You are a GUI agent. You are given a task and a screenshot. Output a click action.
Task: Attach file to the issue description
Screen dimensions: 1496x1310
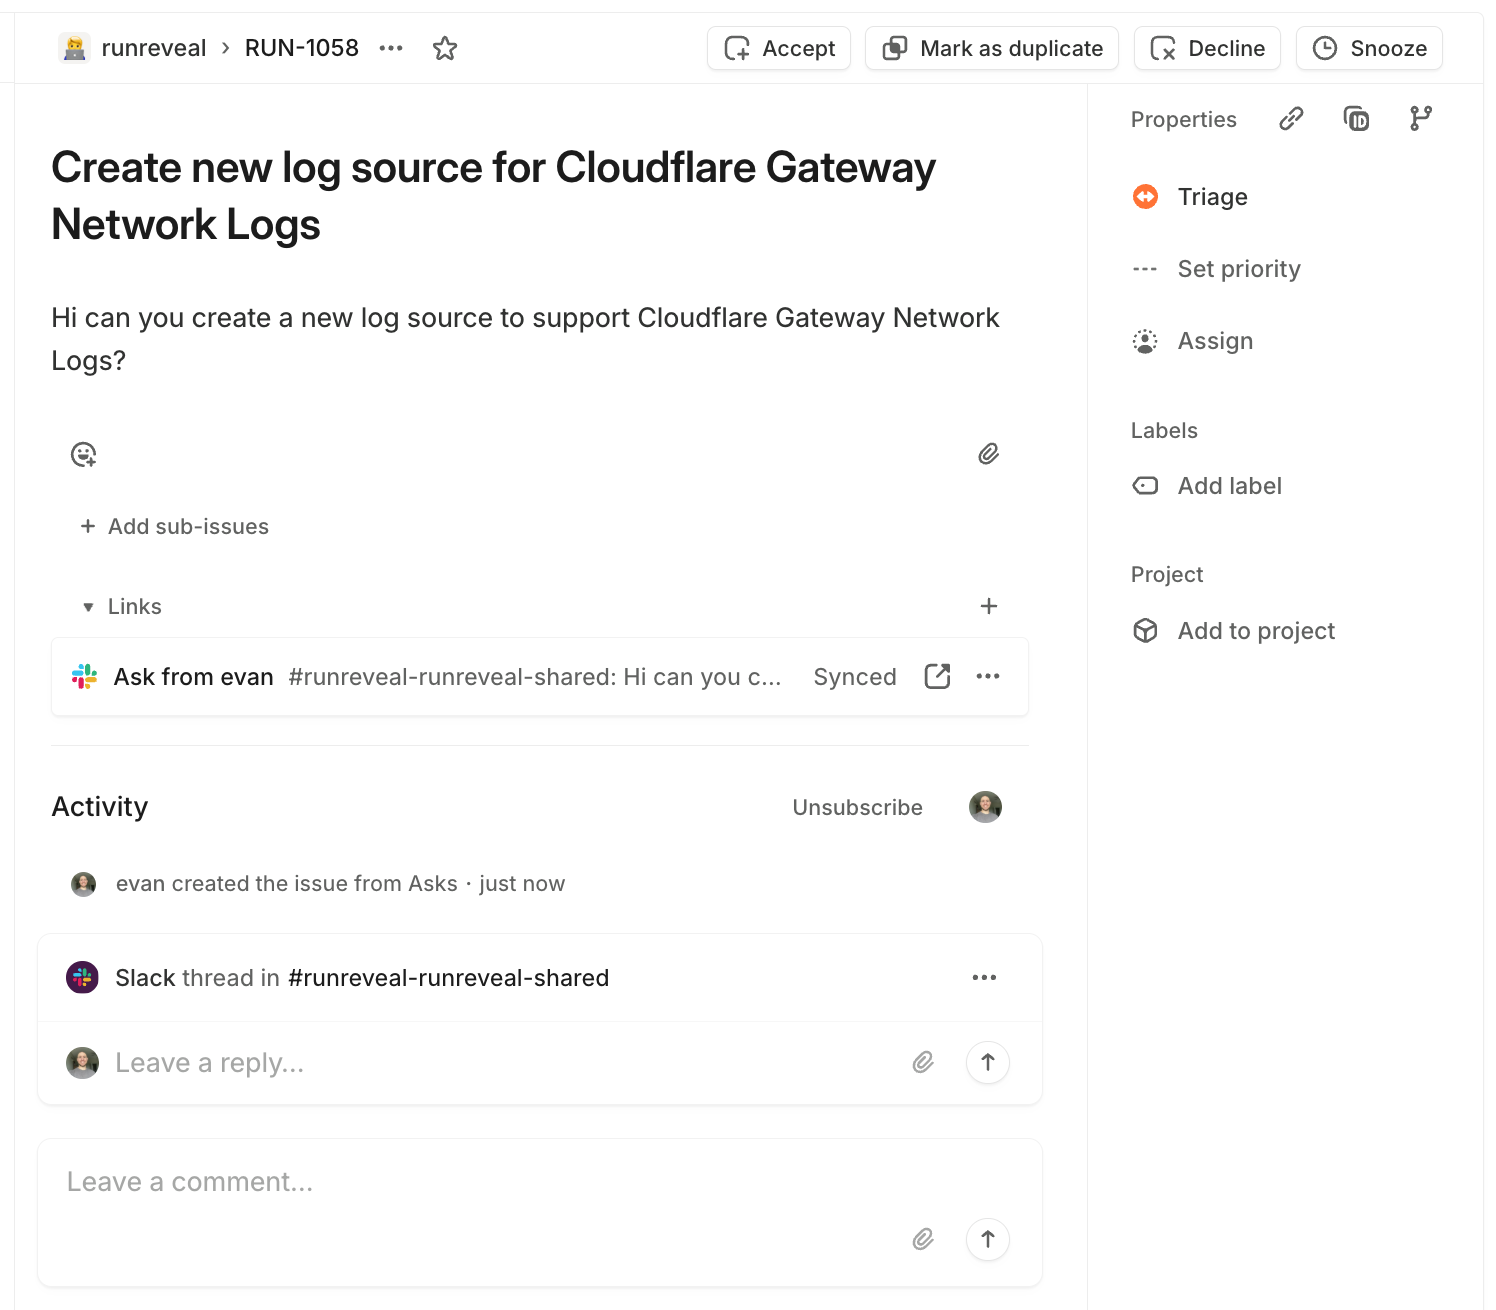[x=988, y=454]
